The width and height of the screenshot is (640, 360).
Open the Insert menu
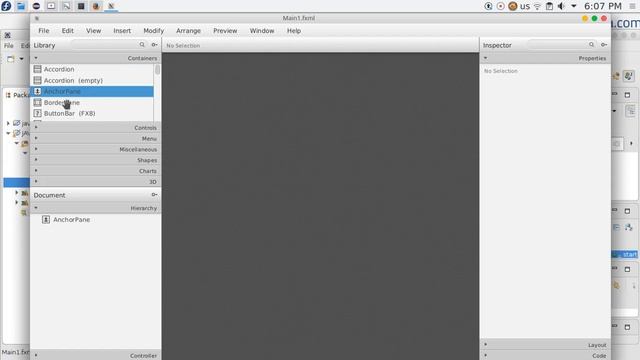(x=122, y=31)
